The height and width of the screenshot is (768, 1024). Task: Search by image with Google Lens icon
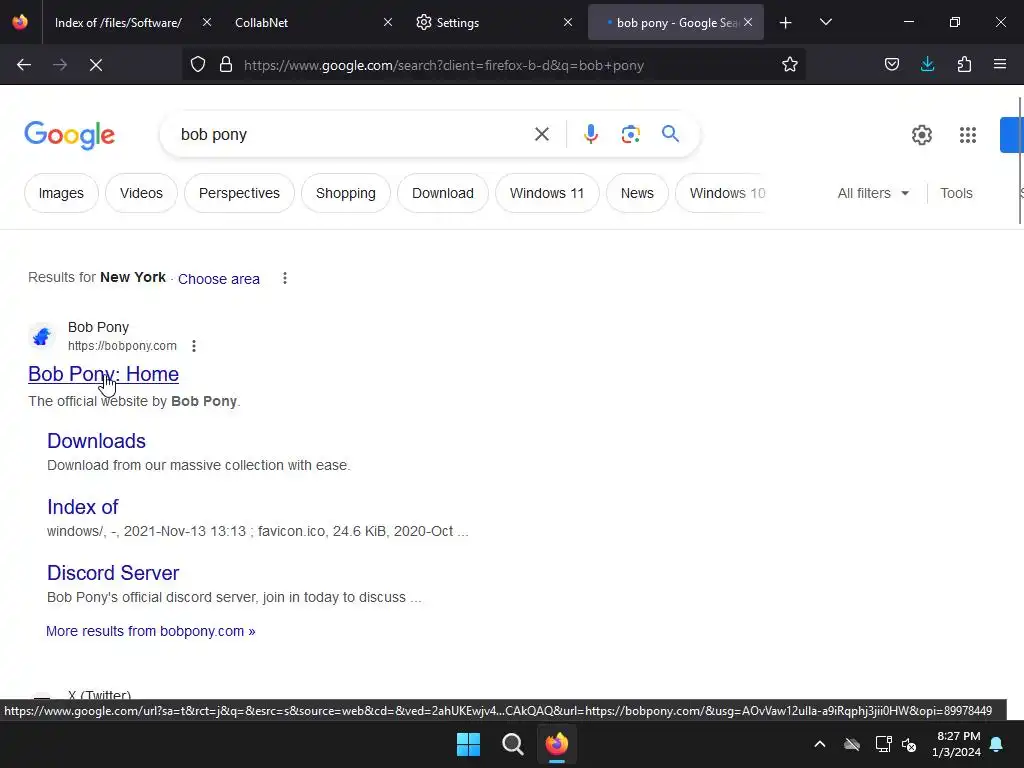tap(630, 134)
